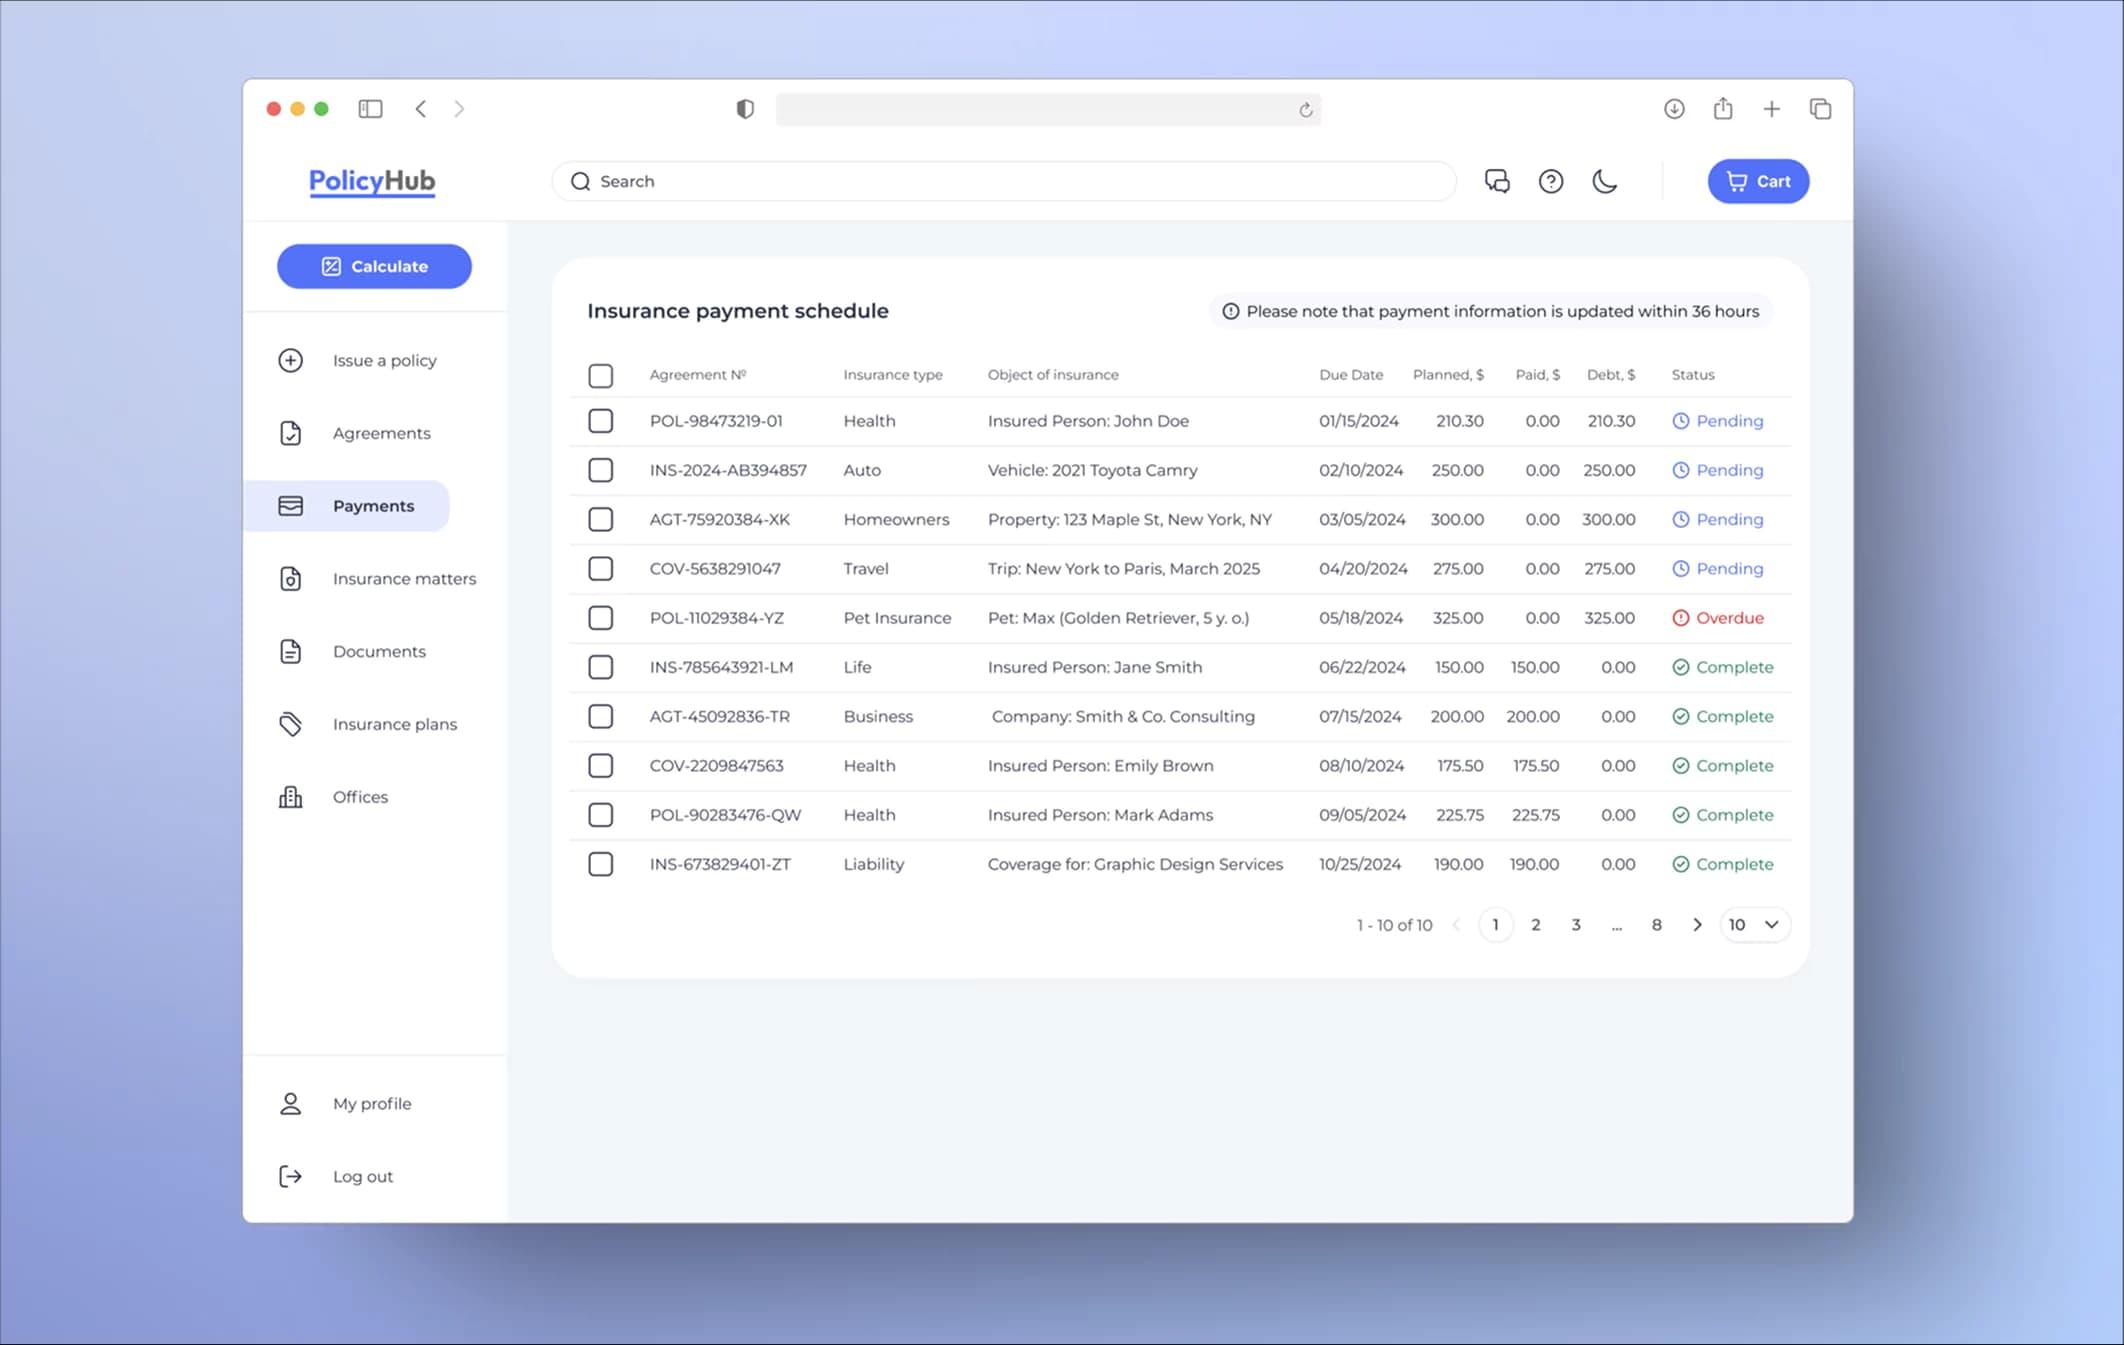The image size is (2124, 1345).
Task: Jump to pagination page 8
Action: tap(1657, 925)
